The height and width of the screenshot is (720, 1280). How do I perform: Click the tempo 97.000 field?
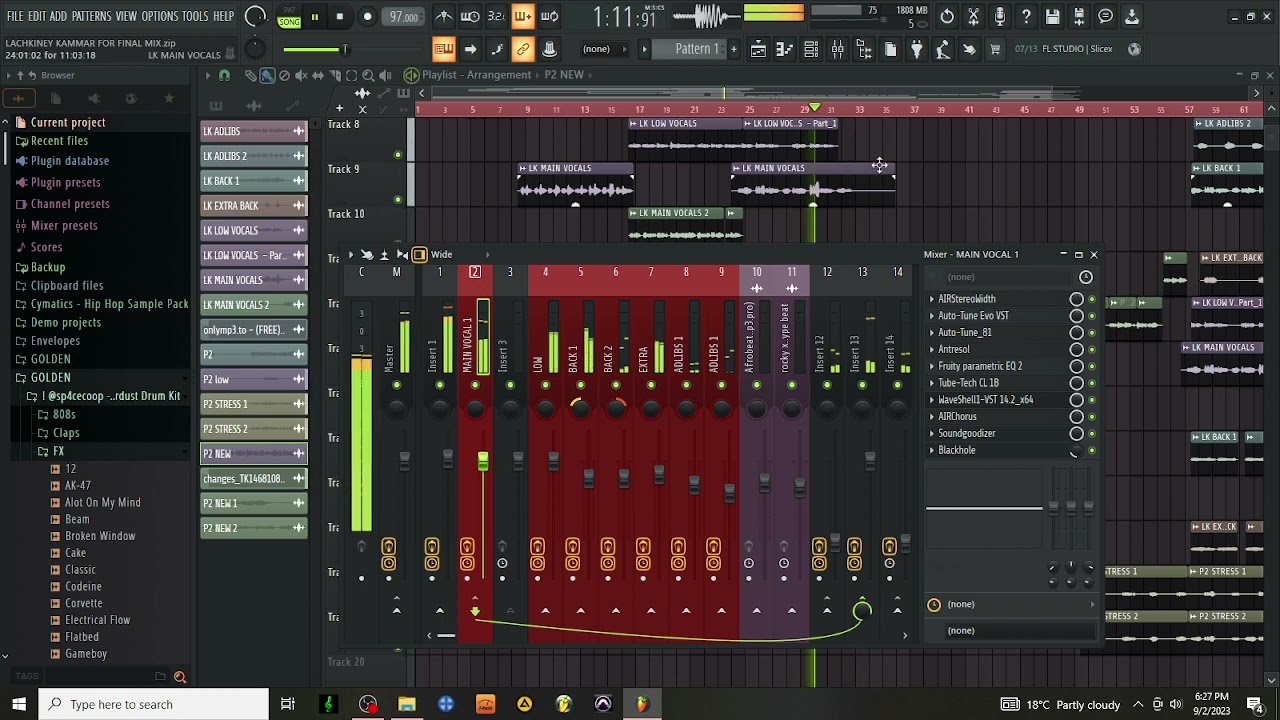(x=404, y=17)
